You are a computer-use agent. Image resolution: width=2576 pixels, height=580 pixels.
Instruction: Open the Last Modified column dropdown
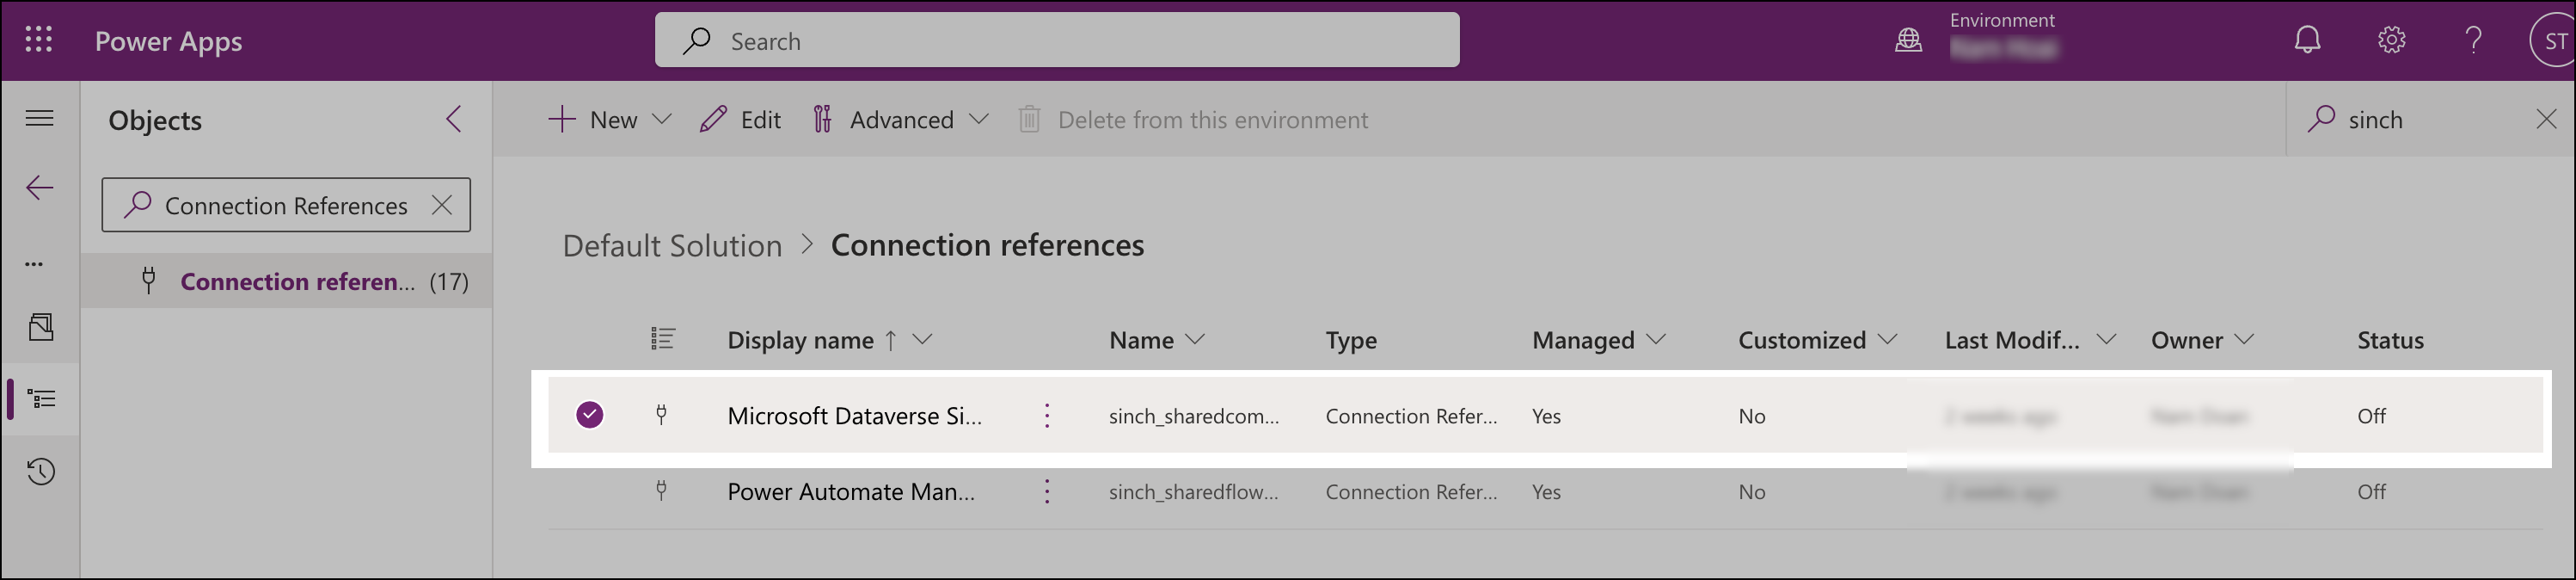coord(2106,339)
